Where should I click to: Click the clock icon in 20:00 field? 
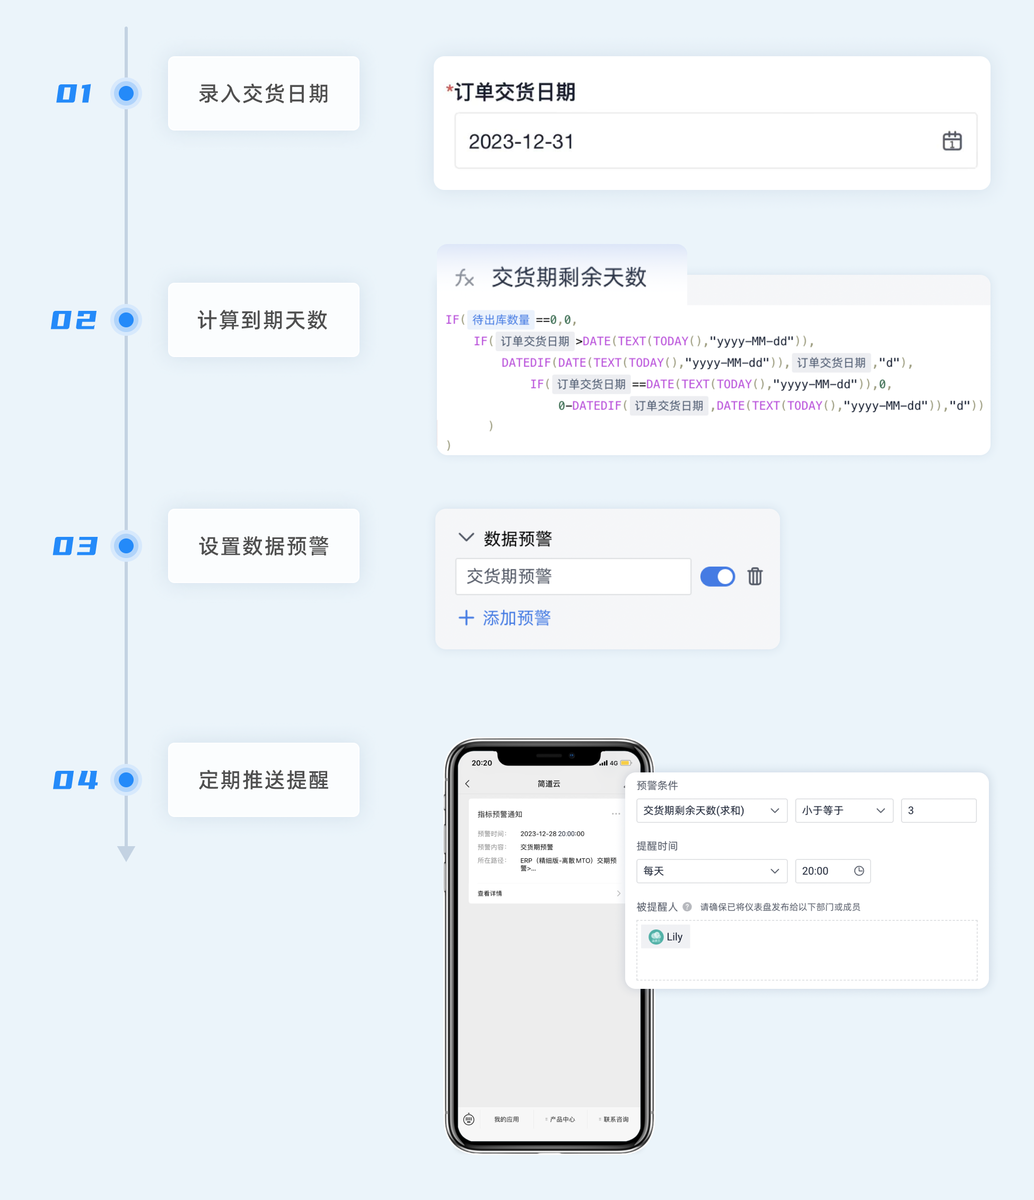tap(858, 871)
